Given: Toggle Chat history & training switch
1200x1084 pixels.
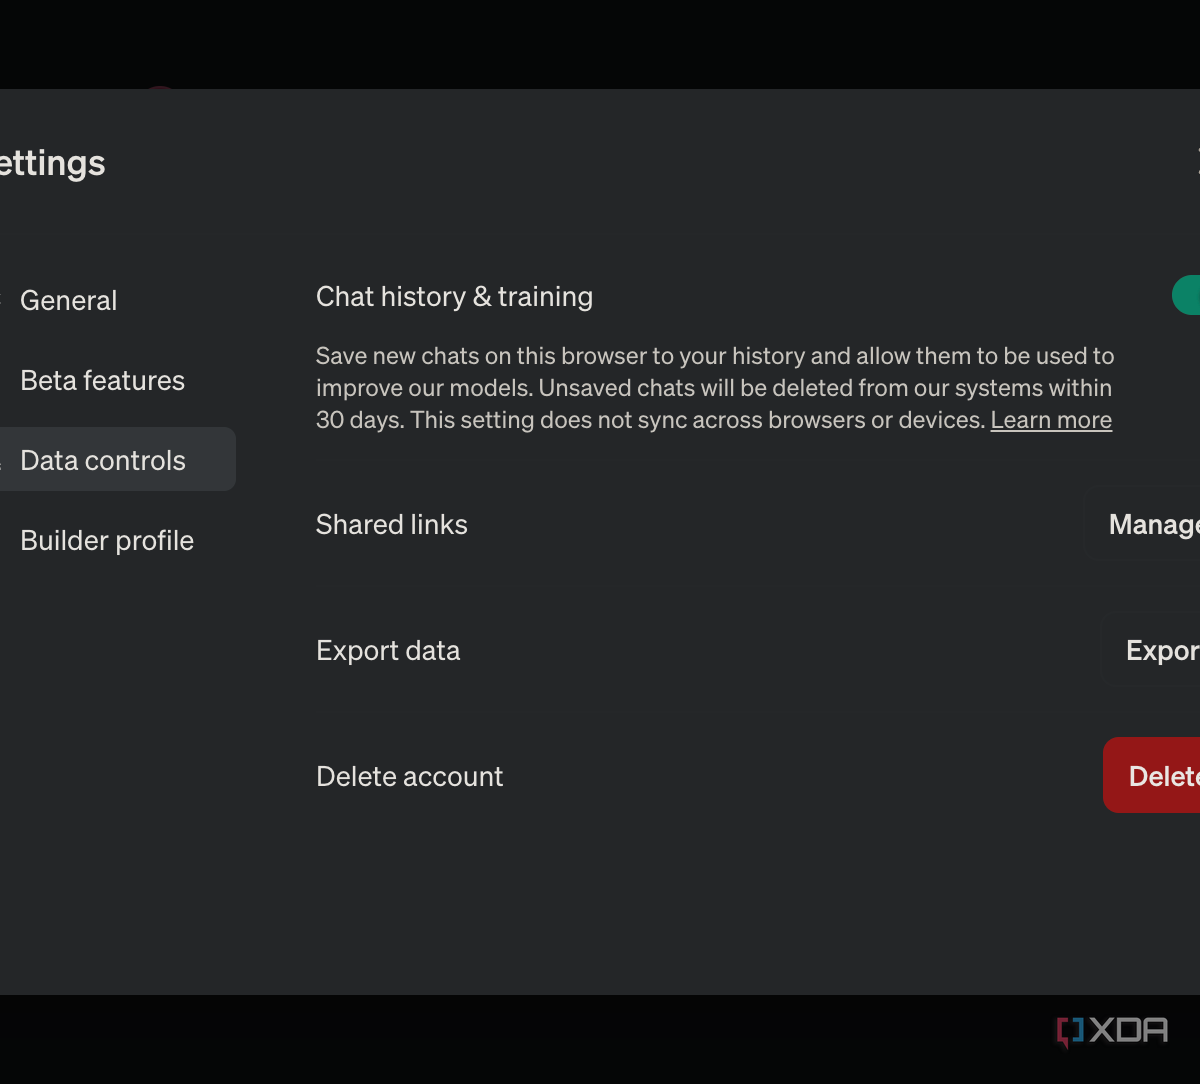Looking at the screenshot, I should [x=1187, y=295].
